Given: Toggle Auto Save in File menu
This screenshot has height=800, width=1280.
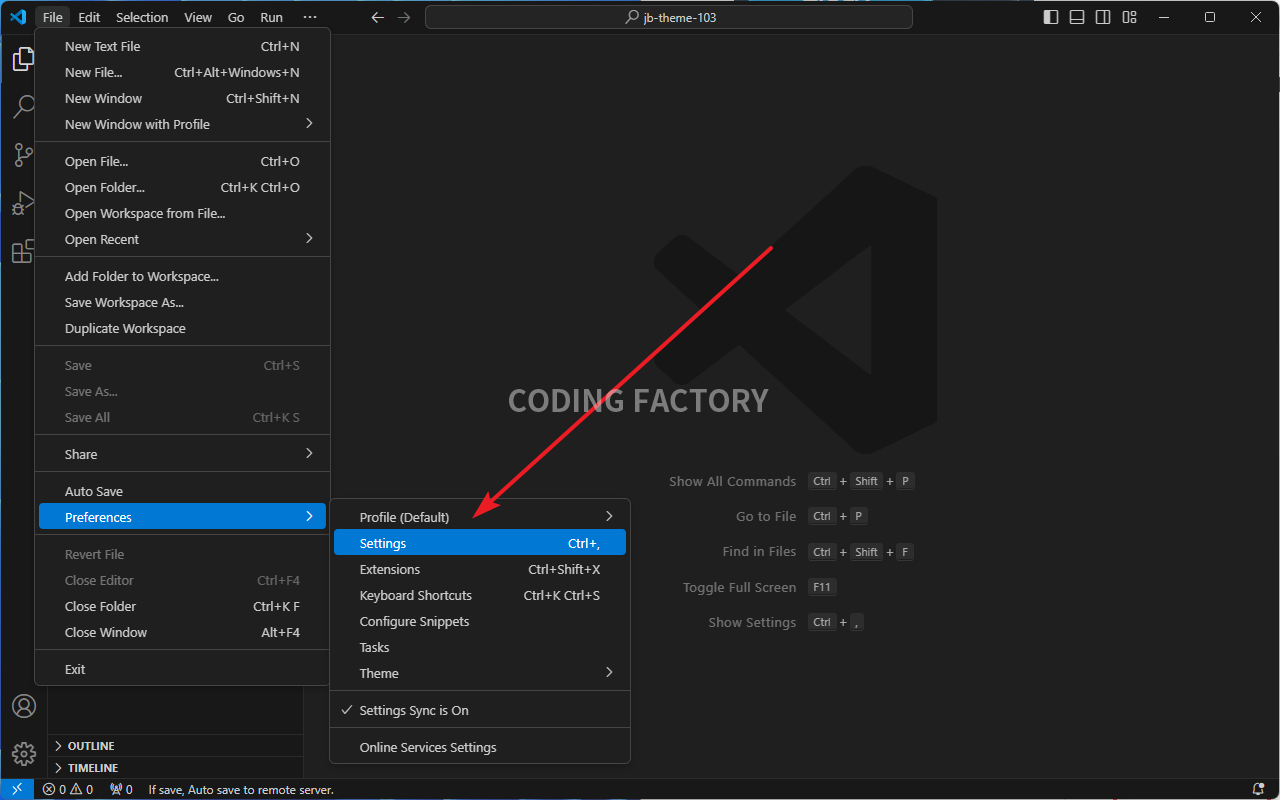Looking at the screenshot, I should tap(182, 491).
